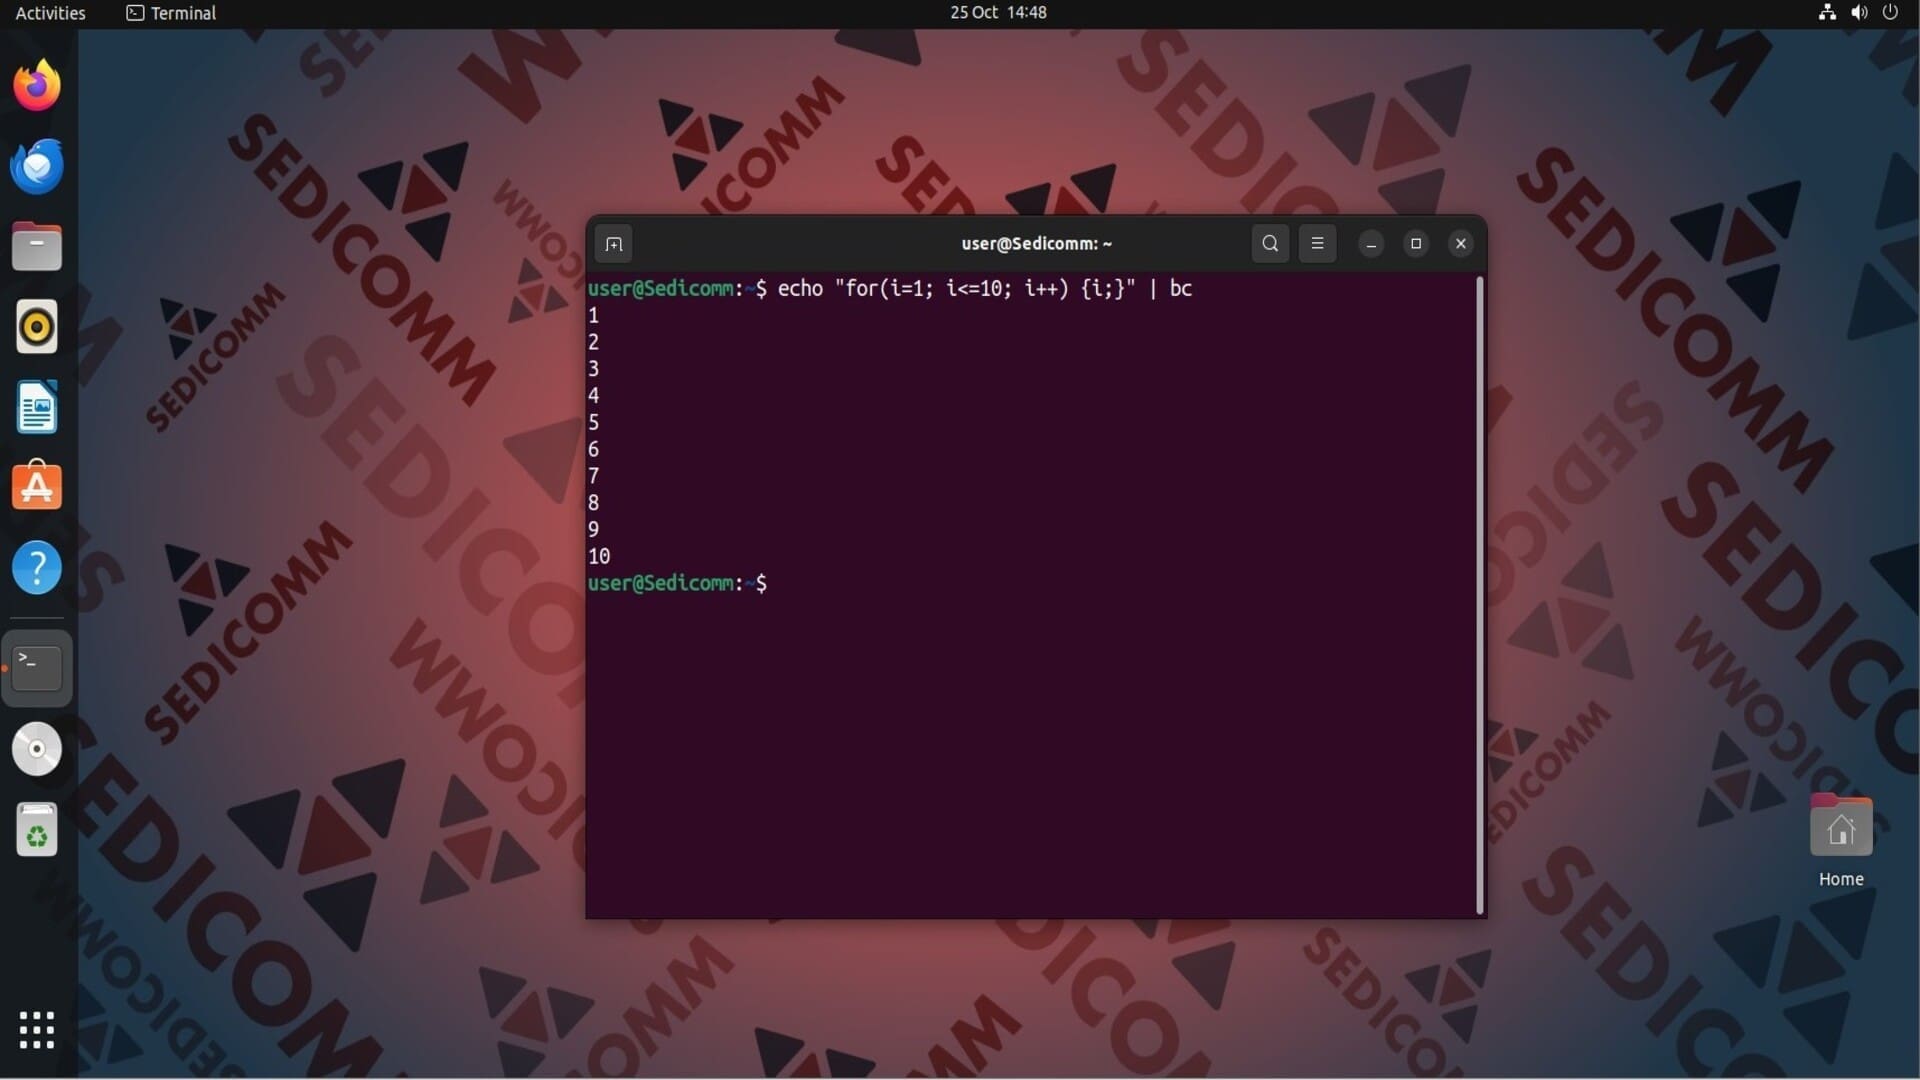
Task: Click the terminal vertical scrollbar
Action: click(x=1480, y=595)
